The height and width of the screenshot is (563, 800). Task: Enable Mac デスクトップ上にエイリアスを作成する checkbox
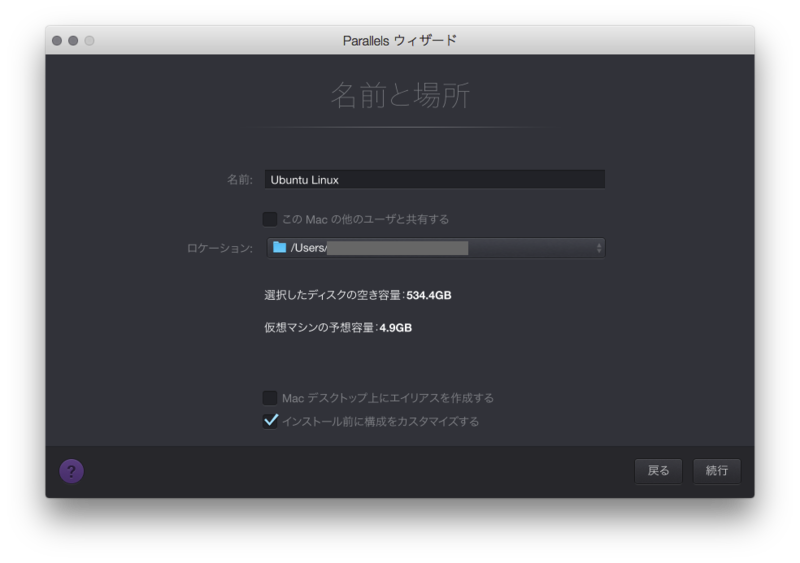(270, 398)
